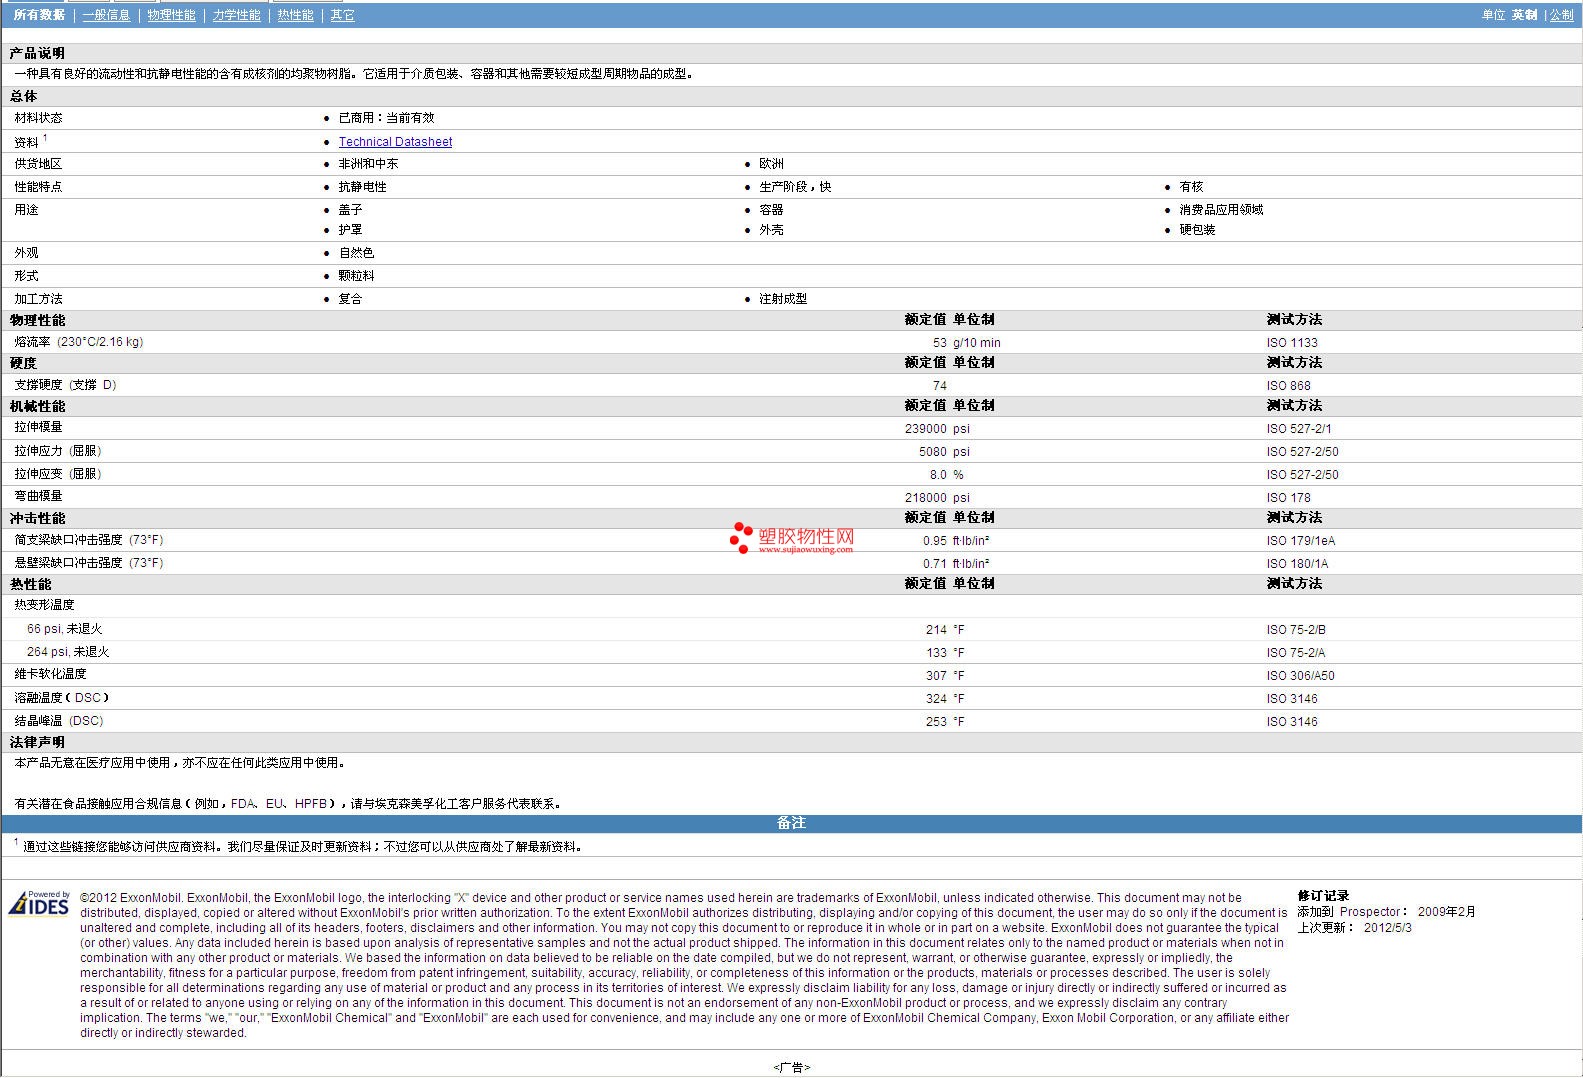Click the ISO 180/1A test method
The image size is (1583, 1078).
tap(1297, 564)
